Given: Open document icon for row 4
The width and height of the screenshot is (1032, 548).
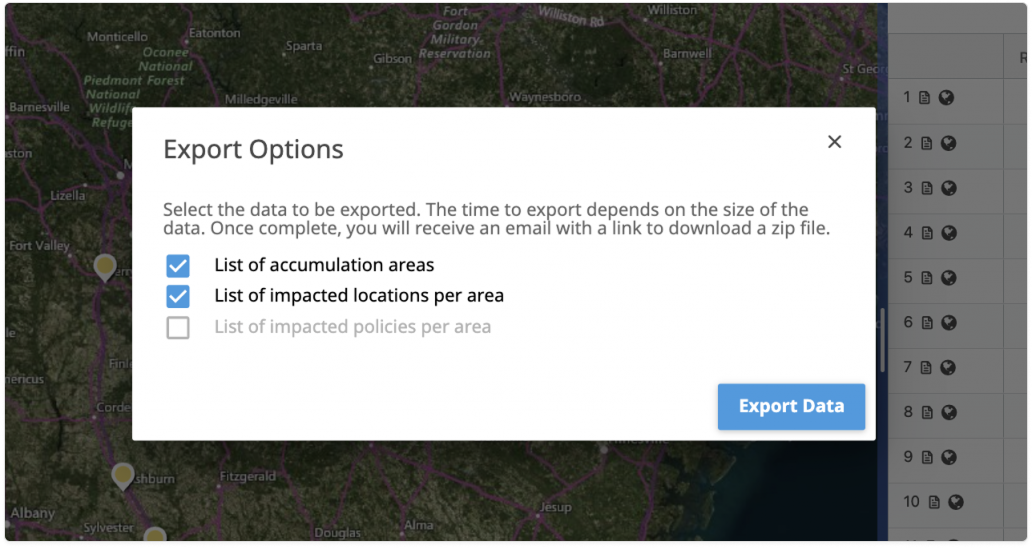Looking at the screenshot, I should (925, 233).
